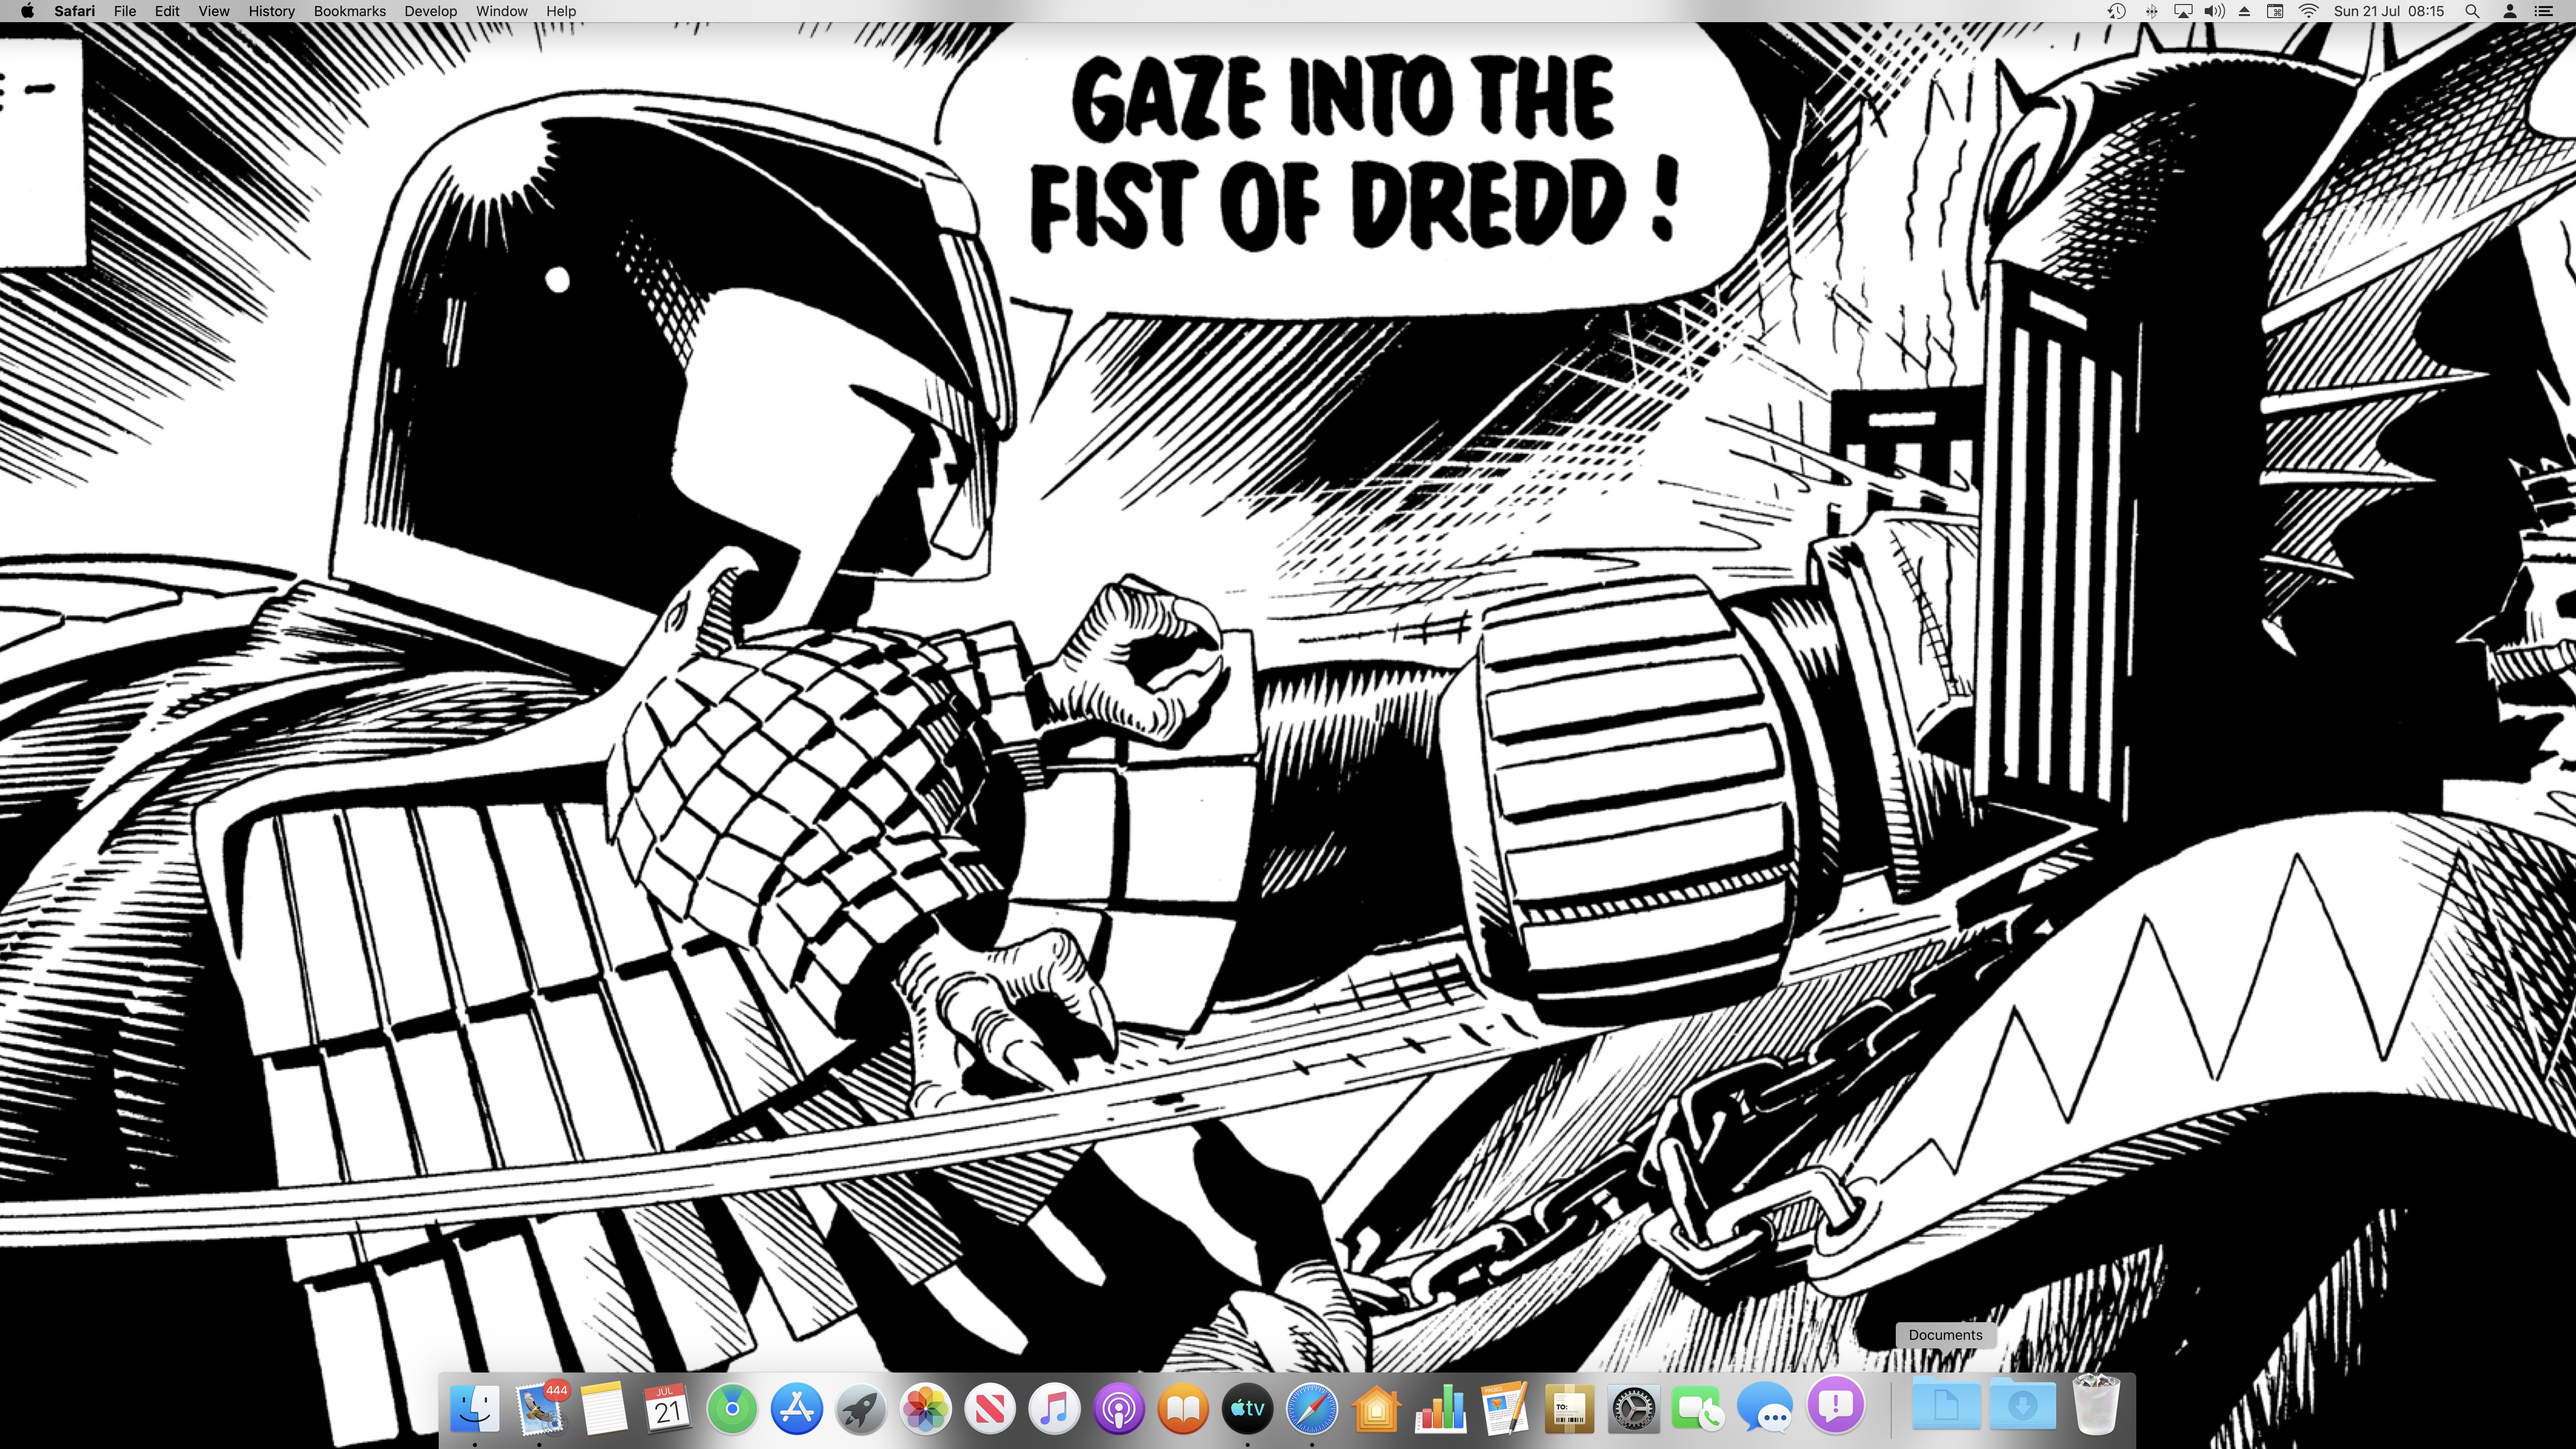This screenshot has width=2576, height=1449.
Task: Launch Numbers from the Dock
Action: click(1440, 1409)
